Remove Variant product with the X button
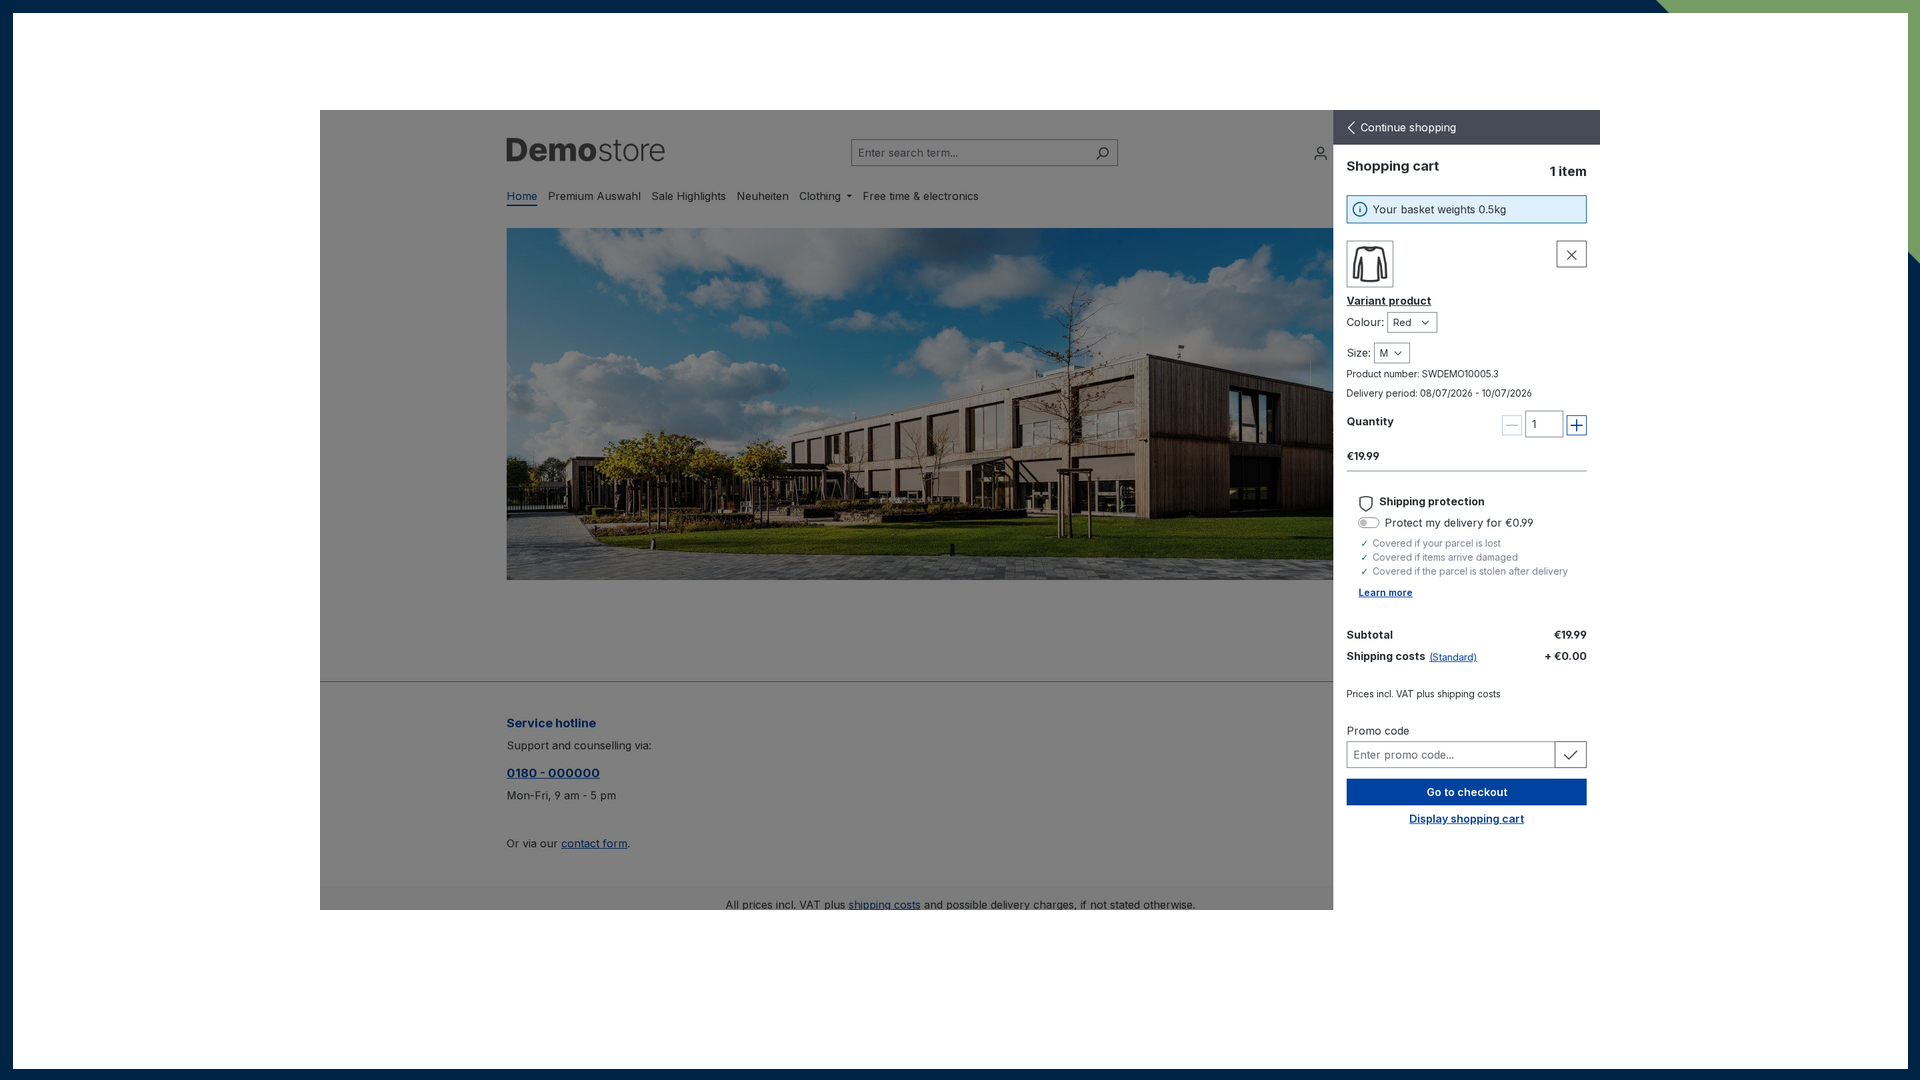This screenshot has width=1920, height=1080. (x=1571, y=255)
